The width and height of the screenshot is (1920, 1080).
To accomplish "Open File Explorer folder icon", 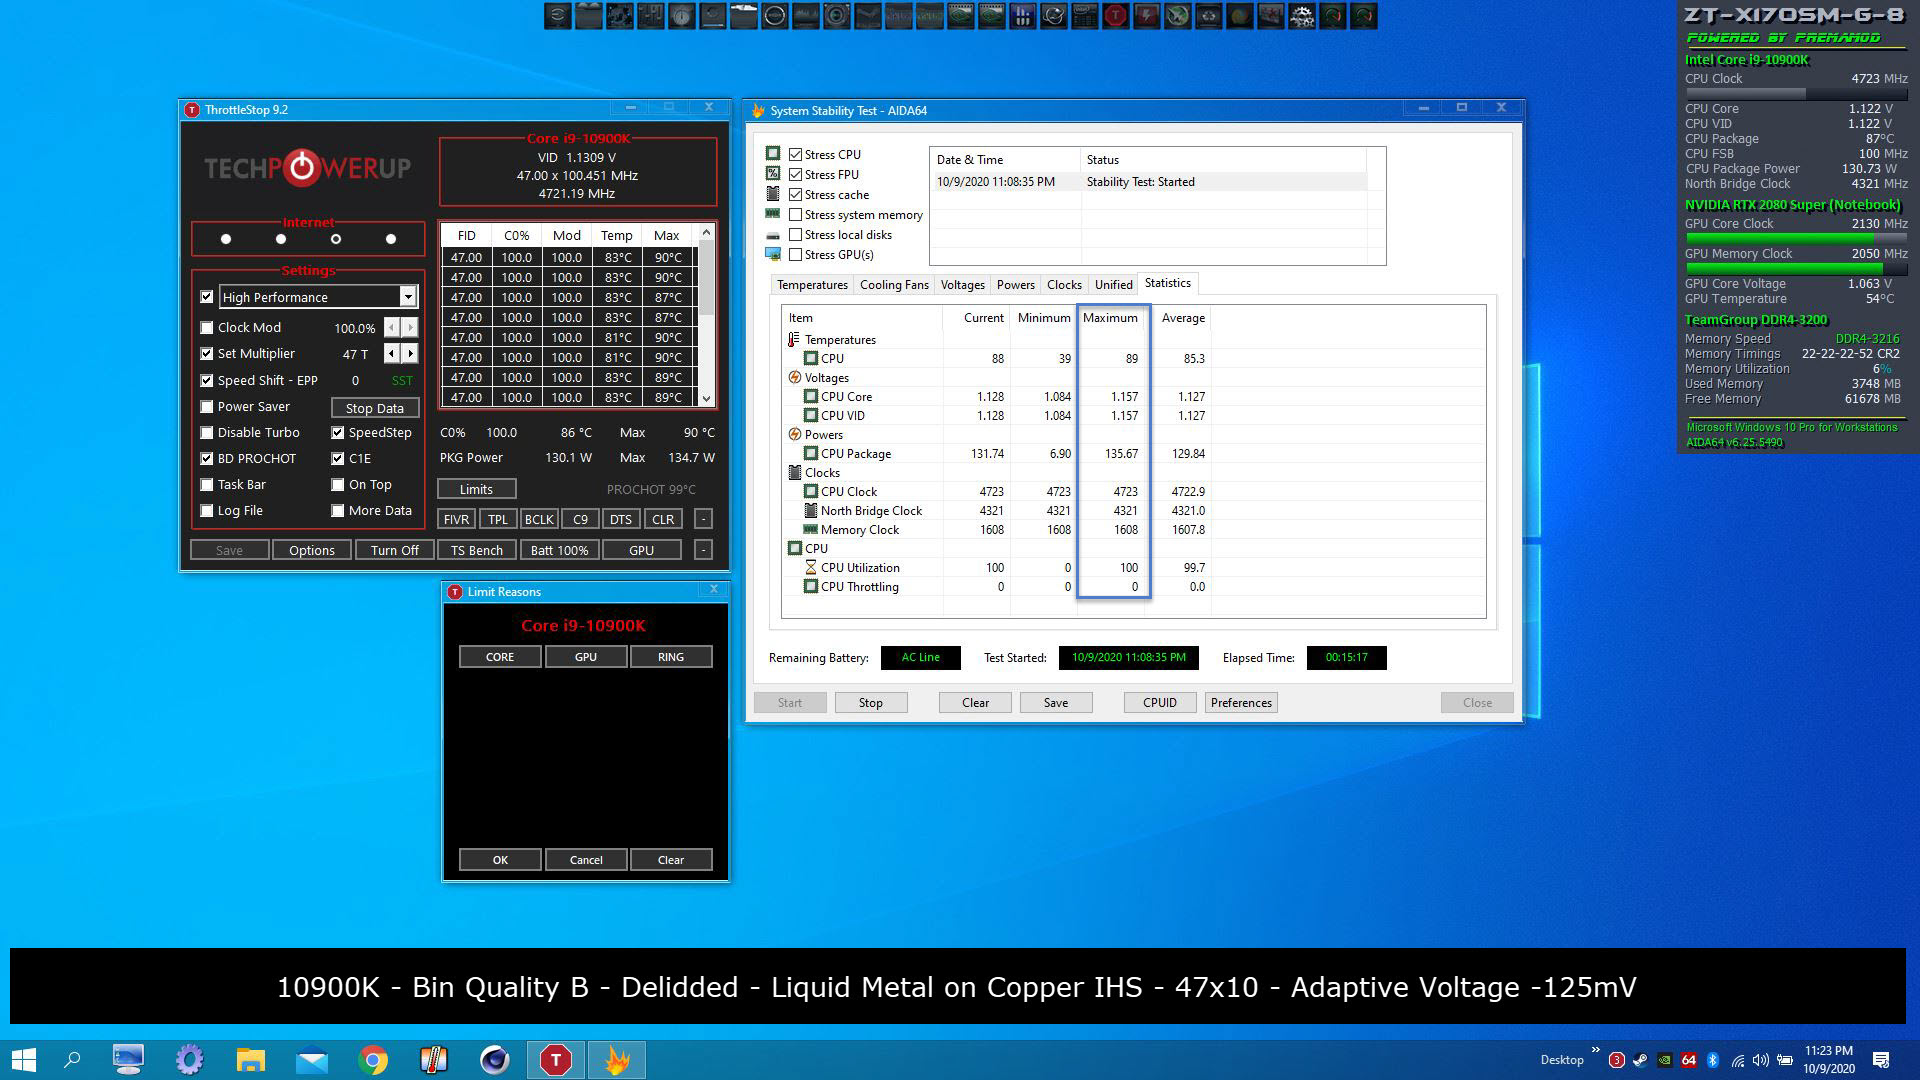I will [x=250, y=1059].
